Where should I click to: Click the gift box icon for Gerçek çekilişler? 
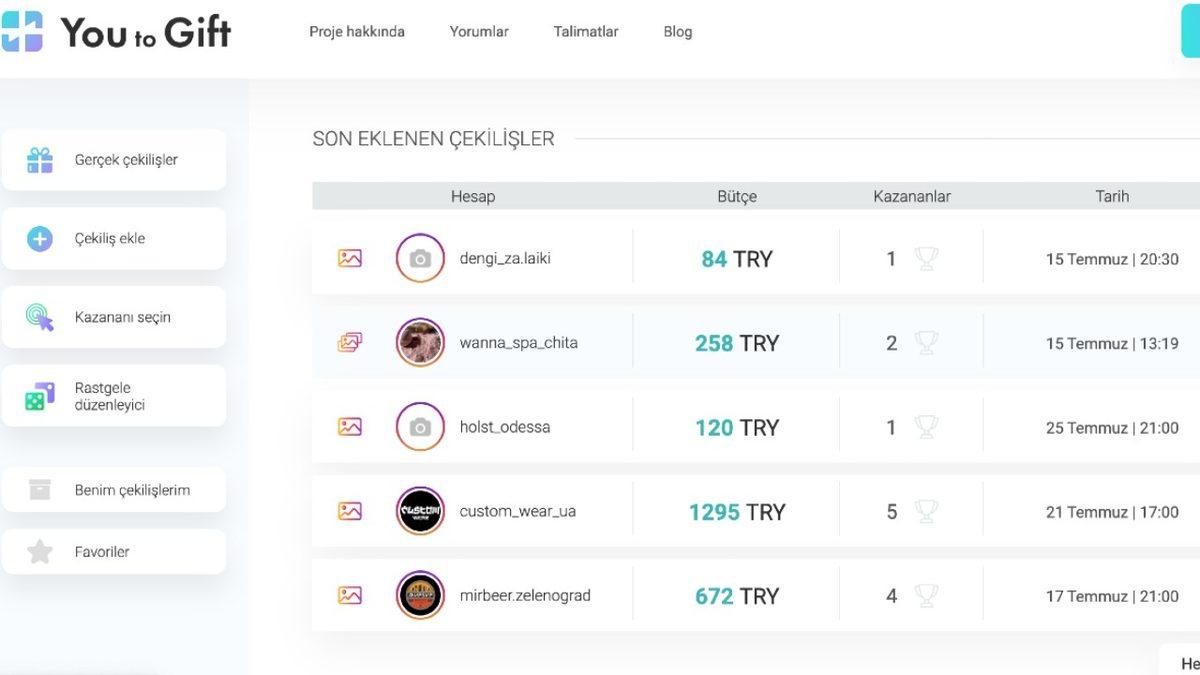(x=40, y=160)
